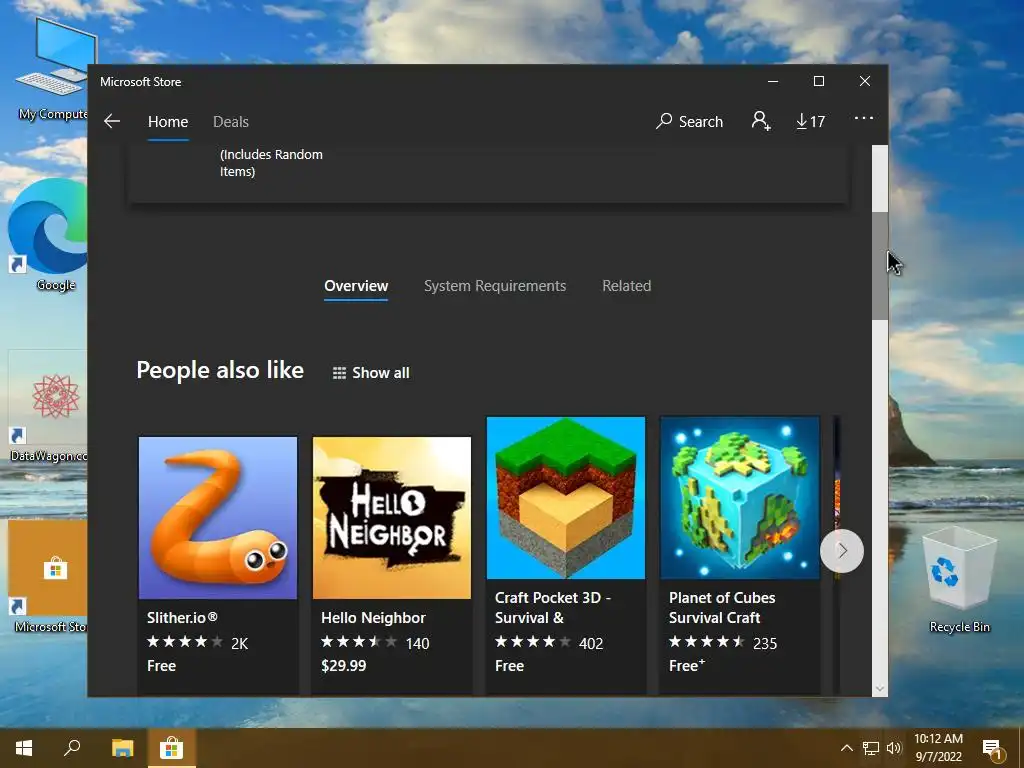This screenshot has width=1024, height=768.
Task: Open Search in Microsoft Store
Action: [690, 121]
